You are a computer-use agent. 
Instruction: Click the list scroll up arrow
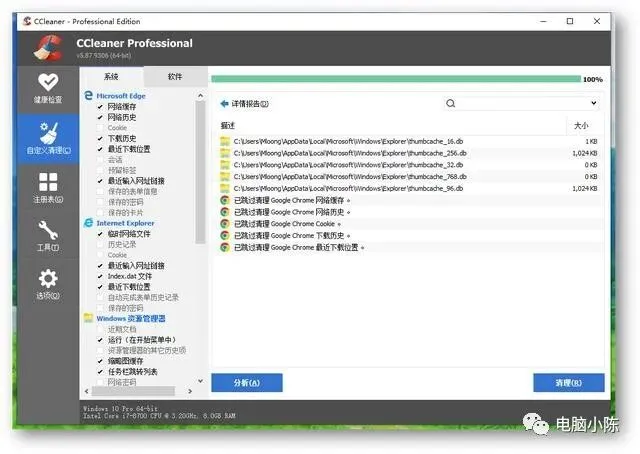pos(200,96)
